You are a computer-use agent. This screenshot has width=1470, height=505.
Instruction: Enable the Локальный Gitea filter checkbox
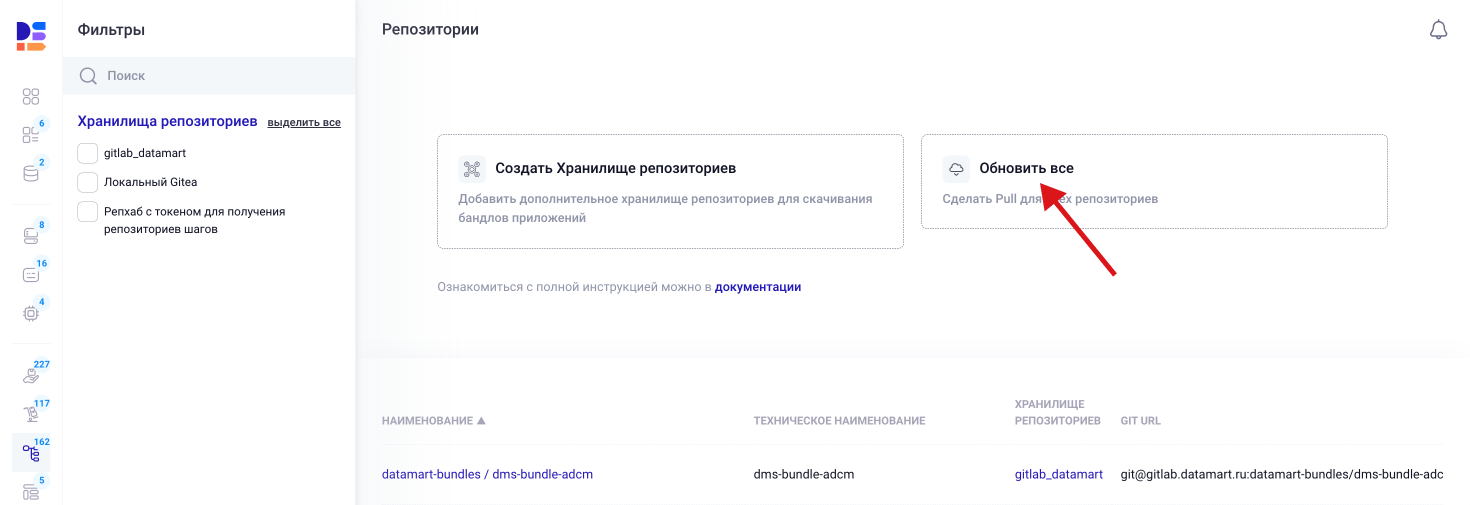pos(88,182)
